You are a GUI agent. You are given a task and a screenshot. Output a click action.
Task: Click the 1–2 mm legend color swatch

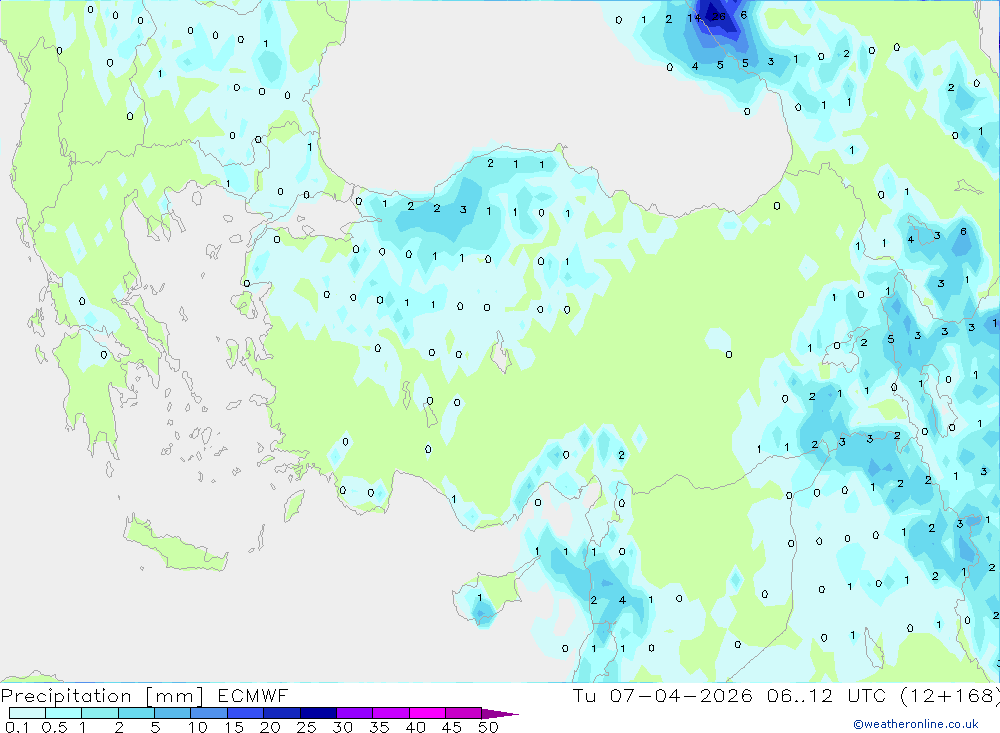(x=99, y=713)
